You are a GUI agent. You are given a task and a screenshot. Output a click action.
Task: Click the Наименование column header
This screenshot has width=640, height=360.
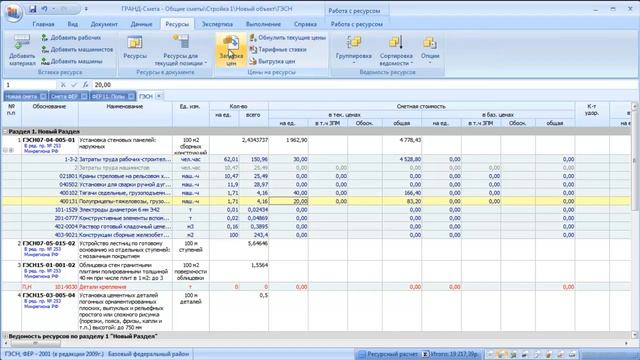coord(125,114)
